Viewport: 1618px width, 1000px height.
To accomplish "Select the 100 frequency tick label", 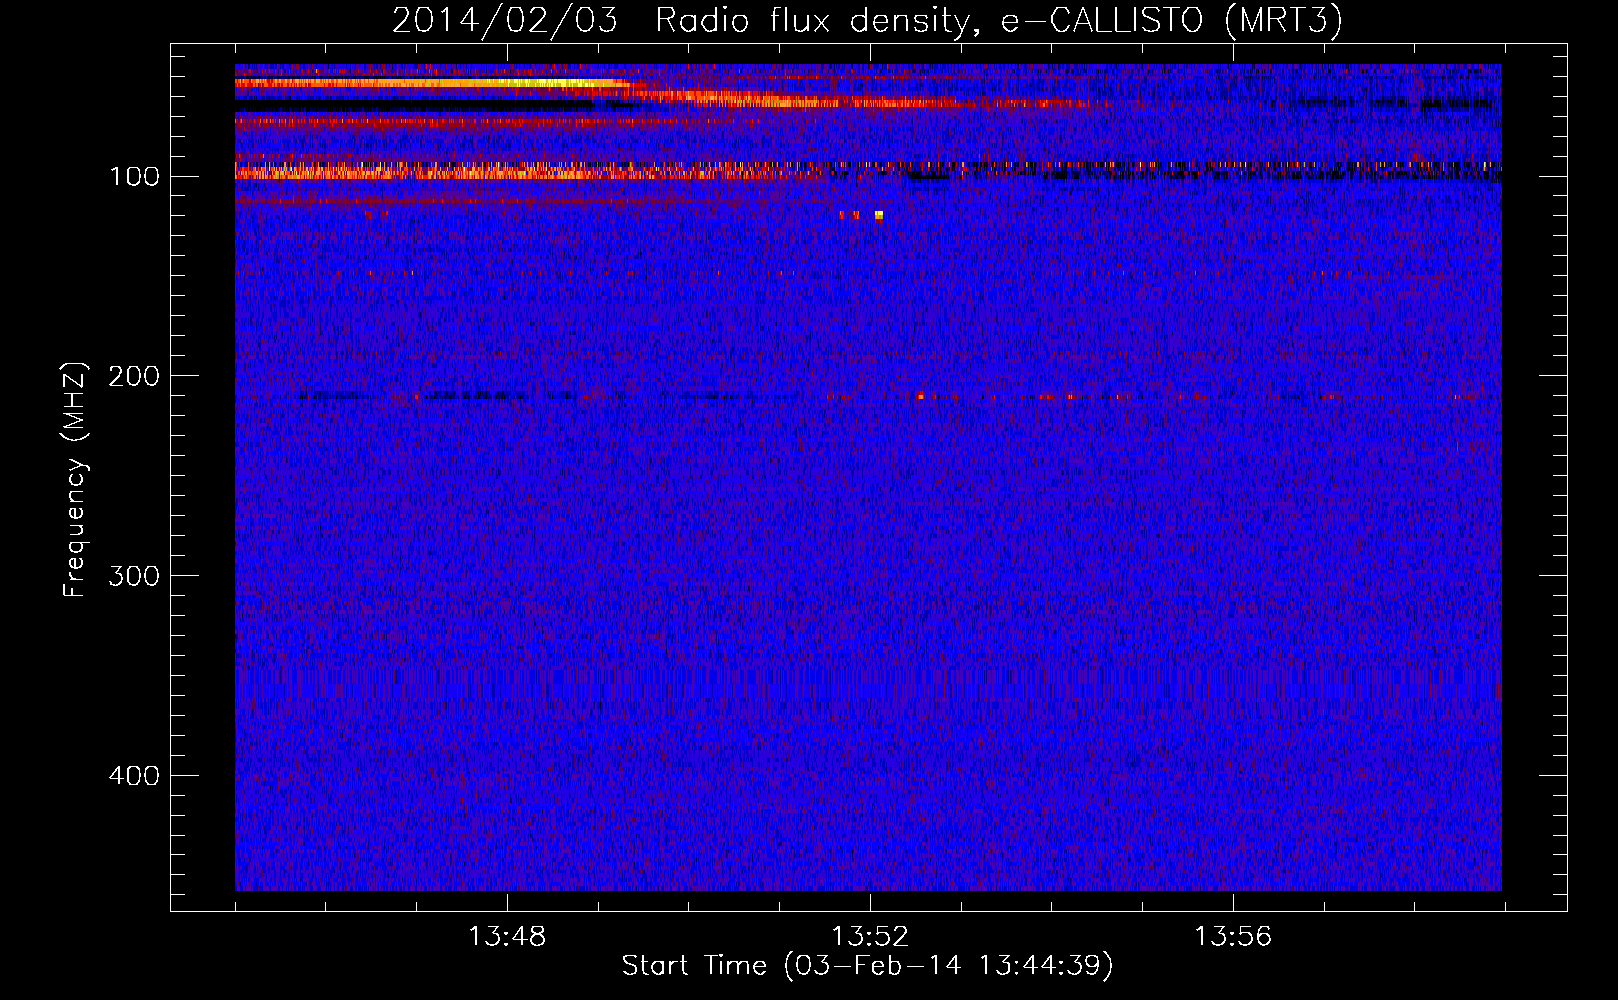I will 135,176.
